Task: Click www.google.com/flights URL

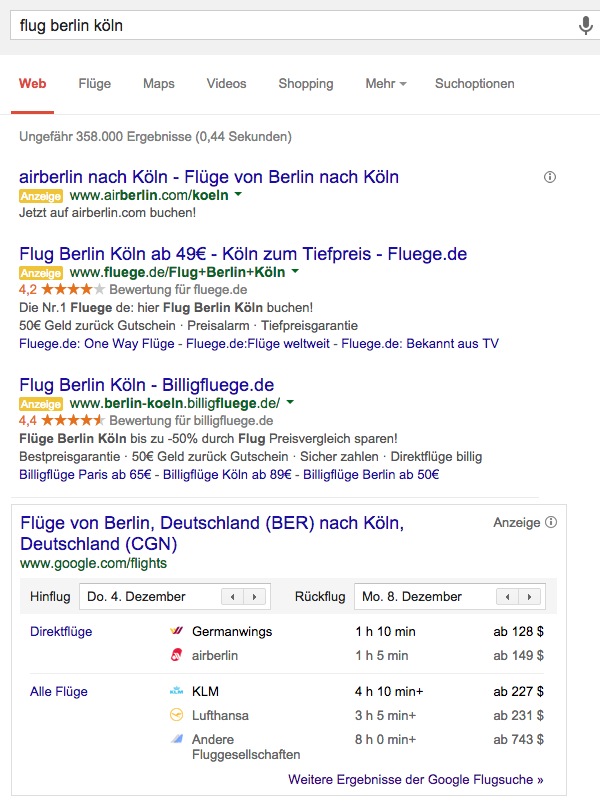Action: 93,563
